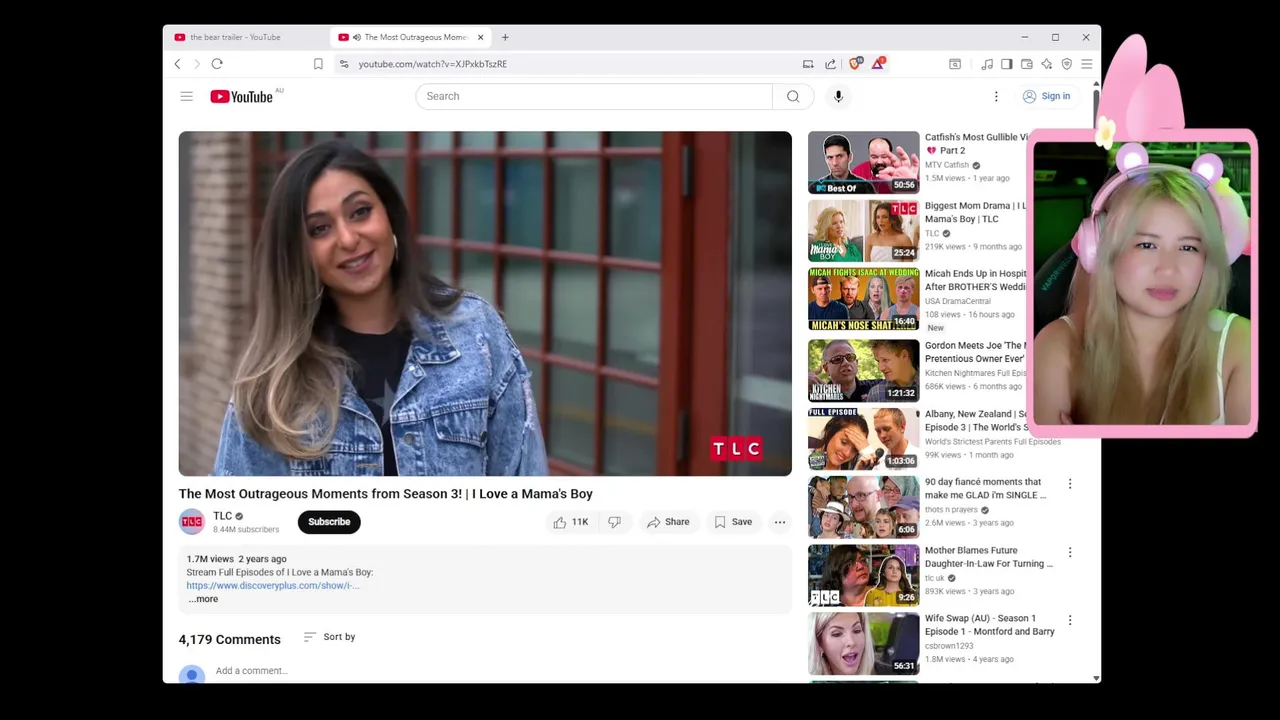Viewport: 1280px width, 720px height.
Task: Open TLC channel name link
Action: [x=222, y=516]
